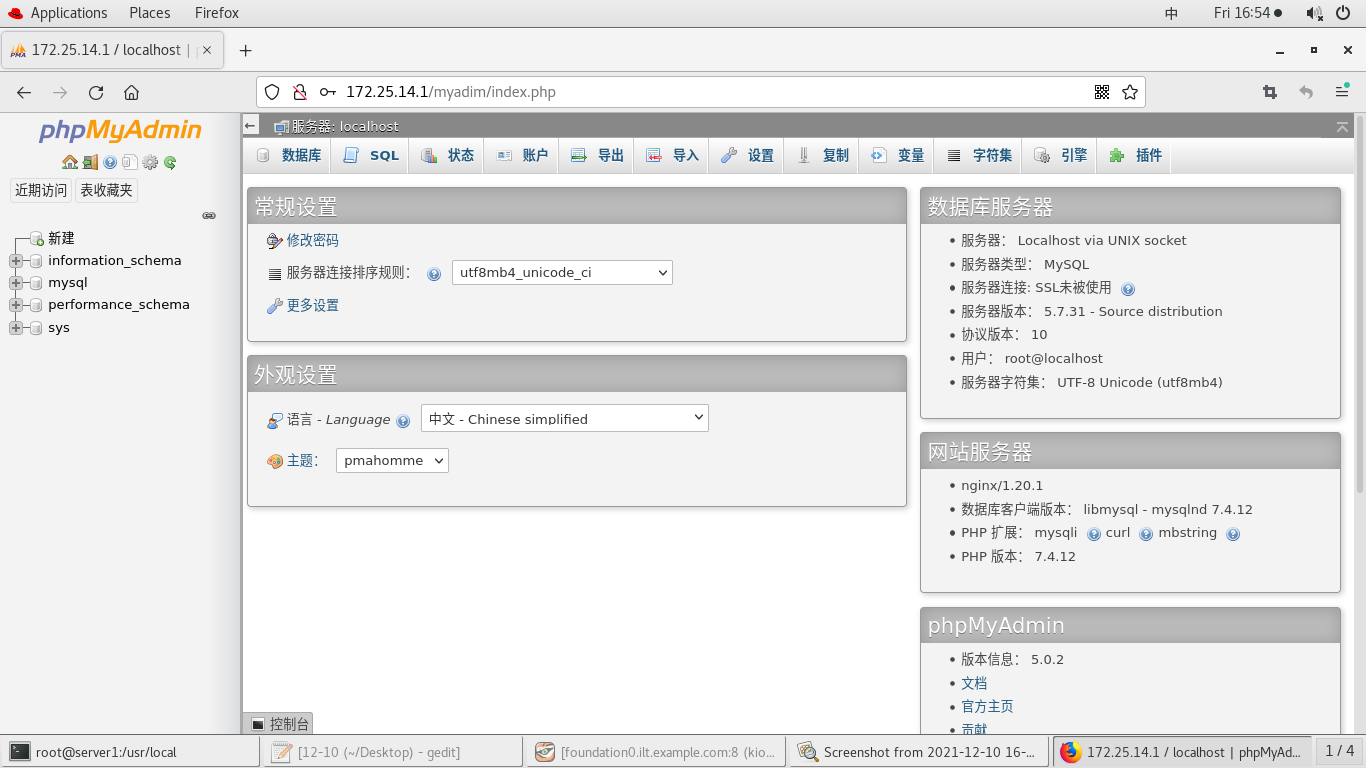Switch to the 导出 tab
1366x768 pixels.
click(597, 155)
